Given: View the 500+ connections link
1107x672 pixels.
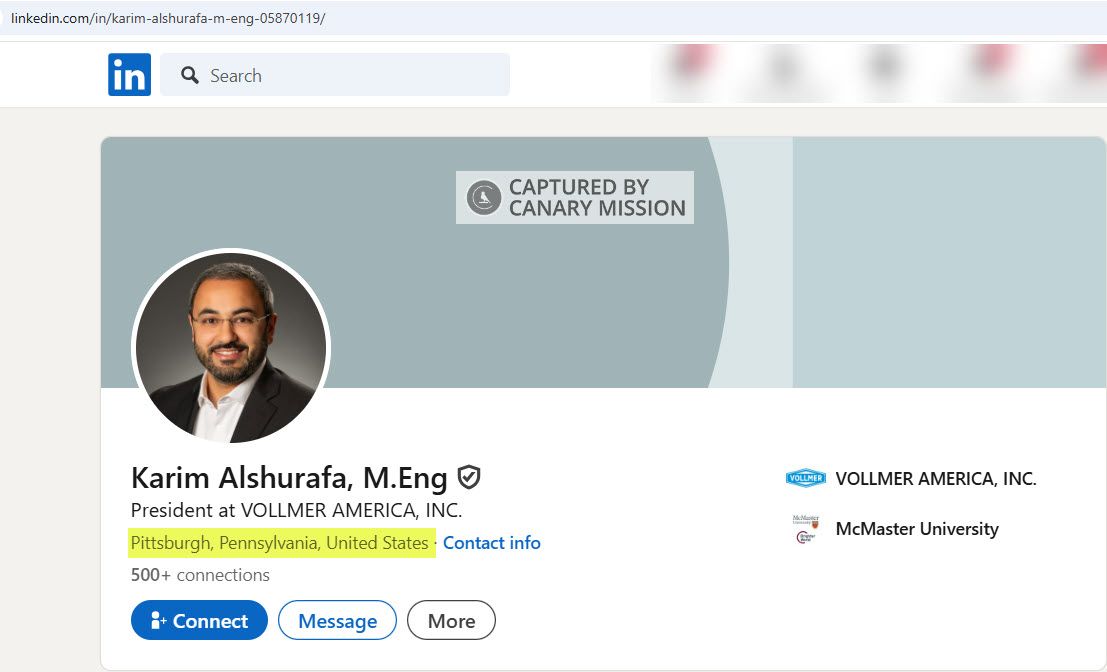Looking at the screenshot, I should [x=200, y=575].
